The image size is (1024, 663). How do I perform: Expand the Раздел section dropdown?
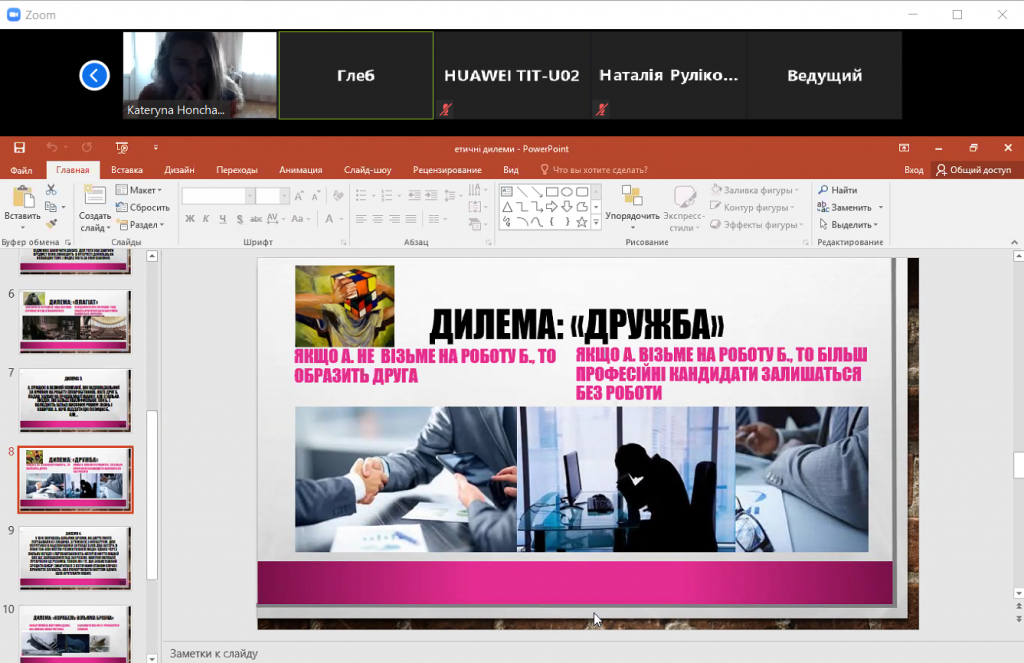click(x=142, y=225)
